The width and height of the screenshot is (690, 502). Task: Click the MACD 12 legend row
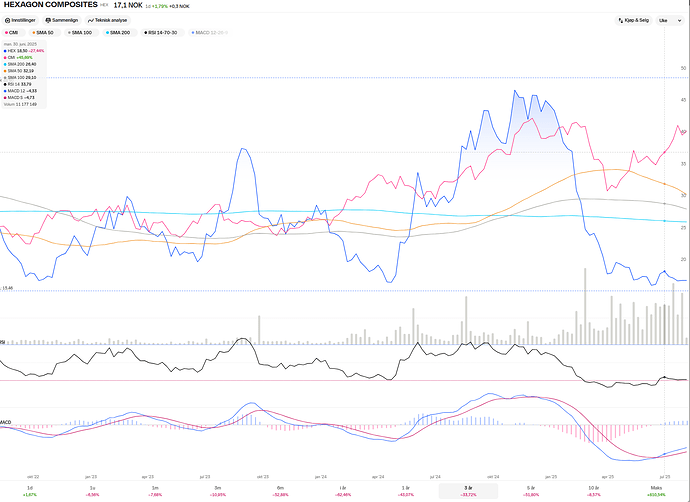pos(20,91)
